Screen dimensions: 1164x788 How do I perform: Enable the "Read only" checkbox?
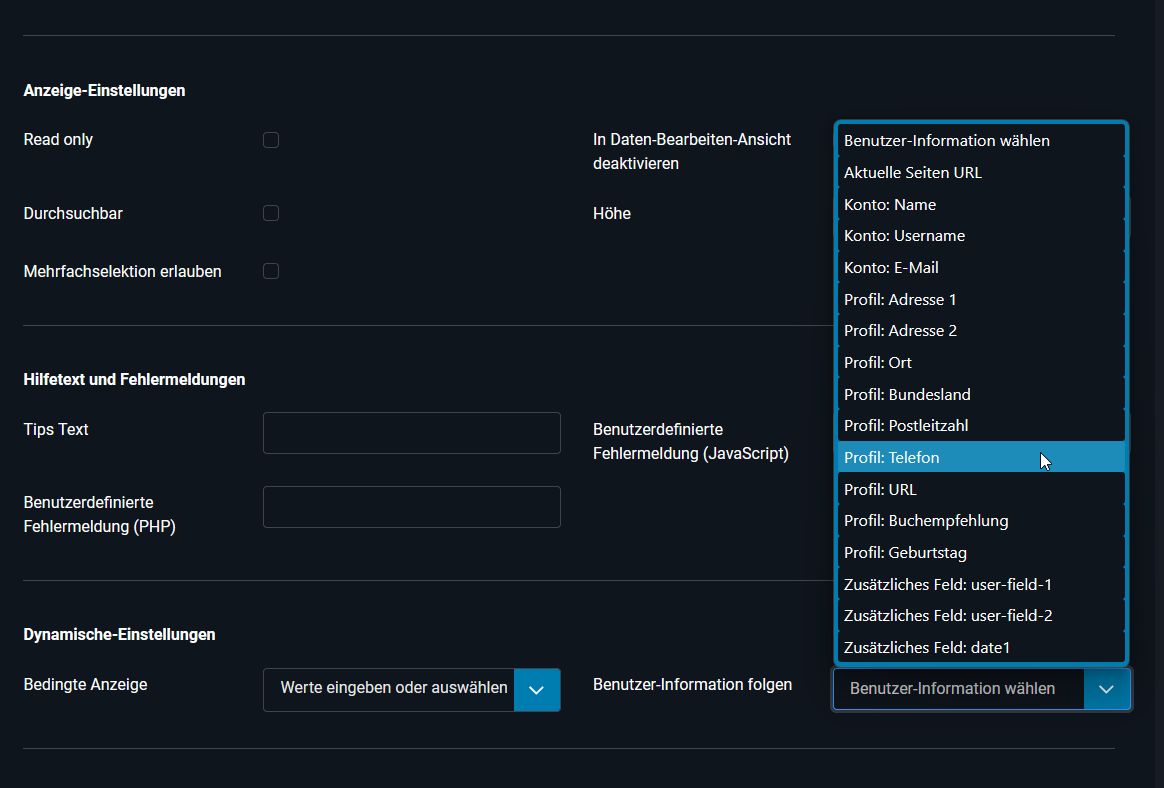click(270, 140)
